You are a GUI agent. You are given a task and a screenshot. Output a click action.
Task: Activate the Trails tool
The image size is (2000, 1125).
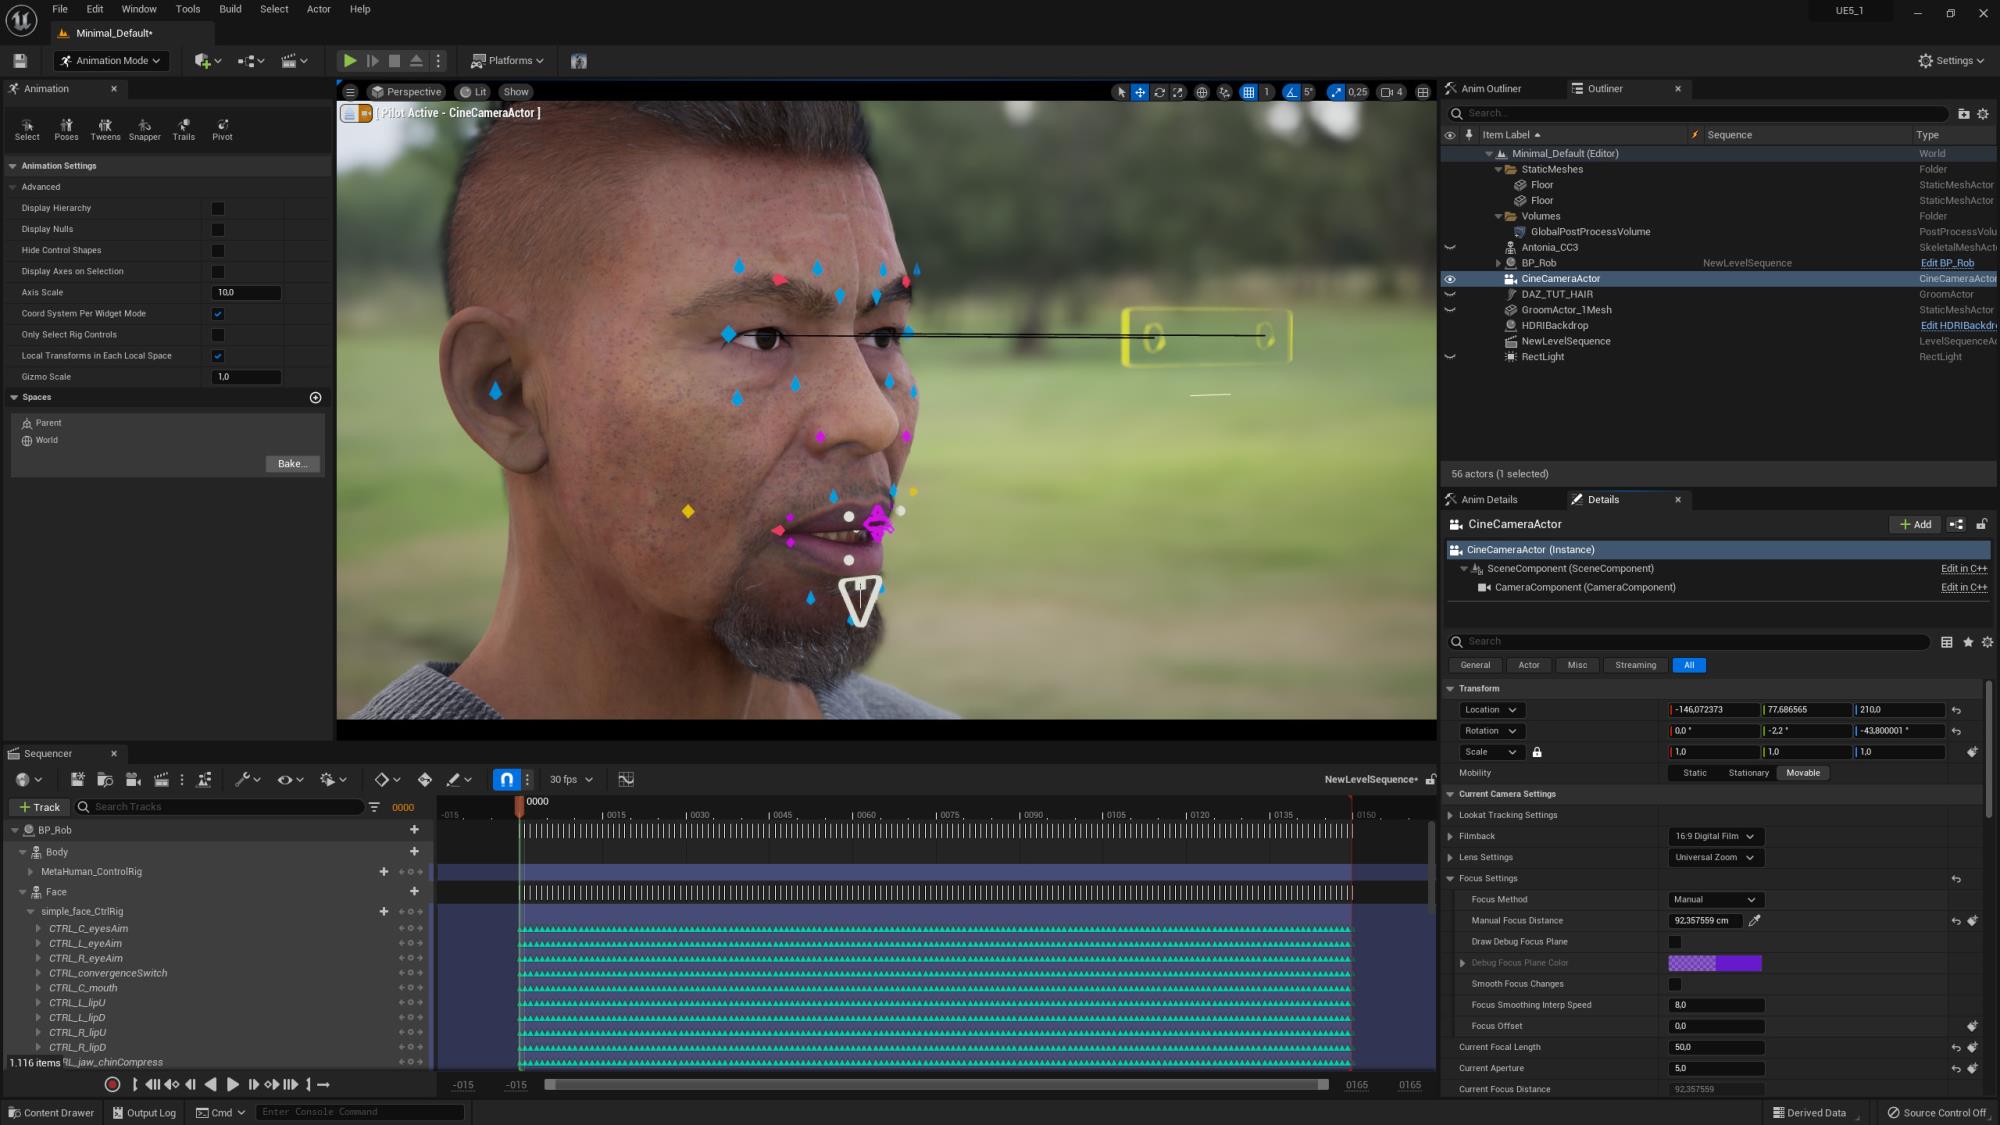(x=183, y=129)
